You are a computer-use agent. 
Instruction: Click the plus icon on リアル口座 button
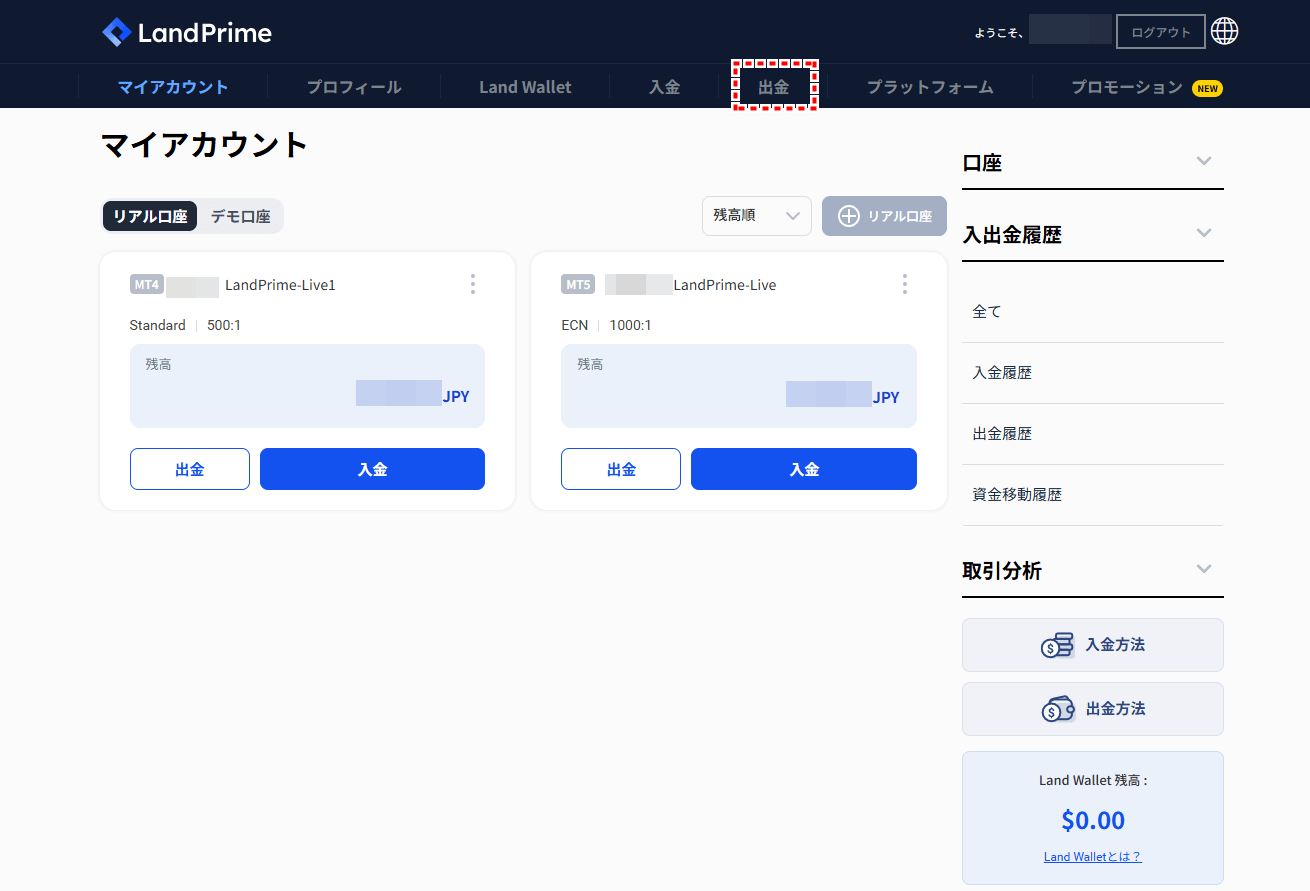coord(848,216)
